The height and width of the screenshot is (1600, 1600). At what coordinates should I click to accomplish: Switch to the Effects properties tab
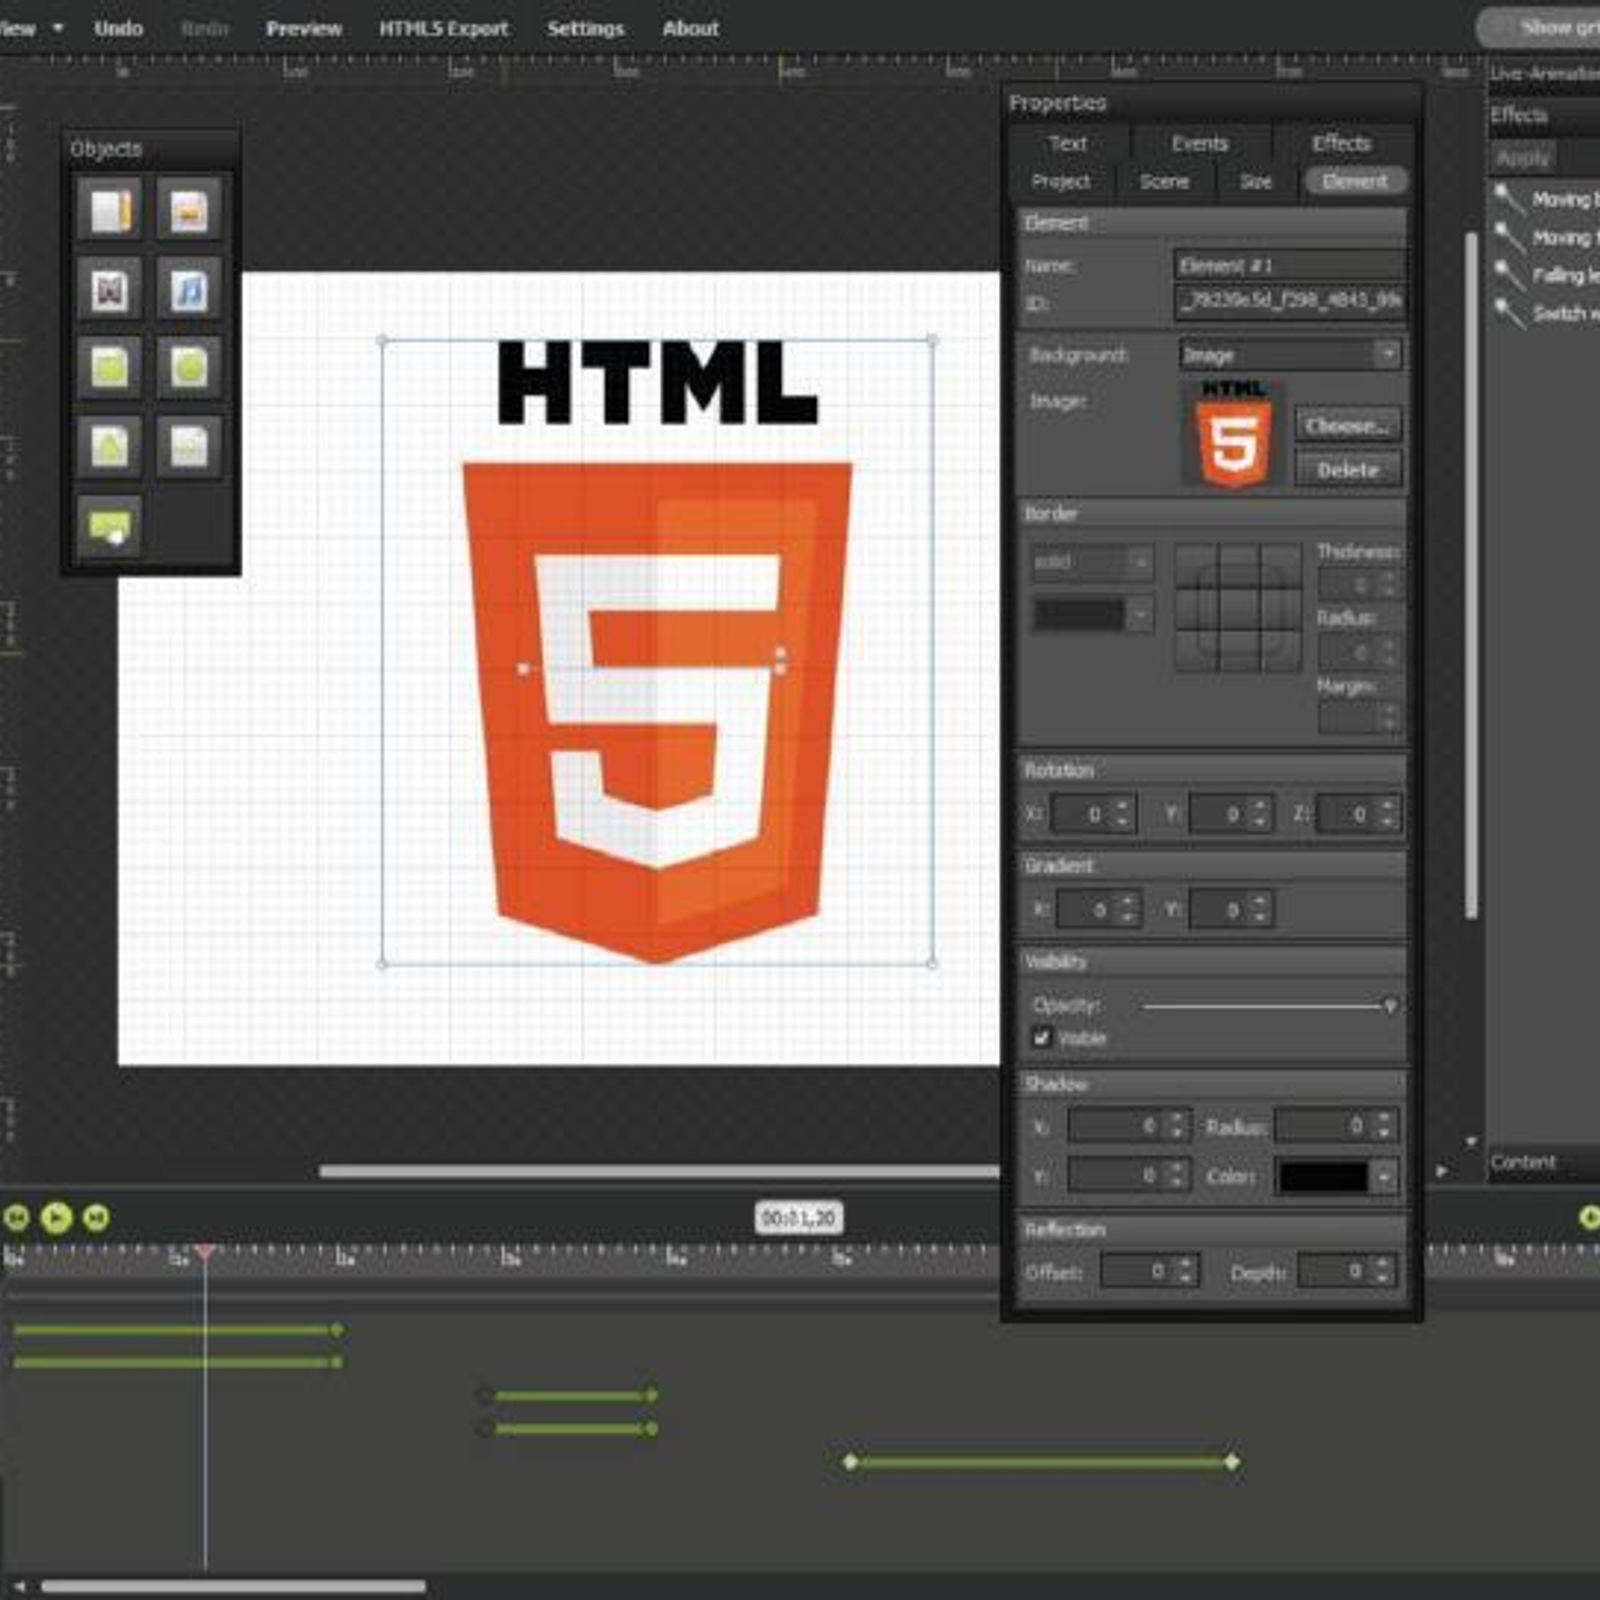1341,143
